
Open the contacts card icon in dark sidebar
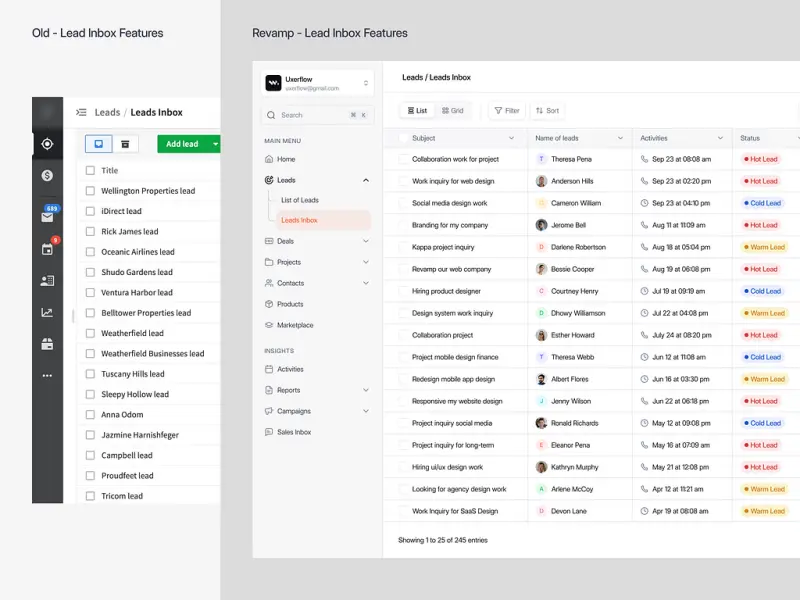coord(47,281)
